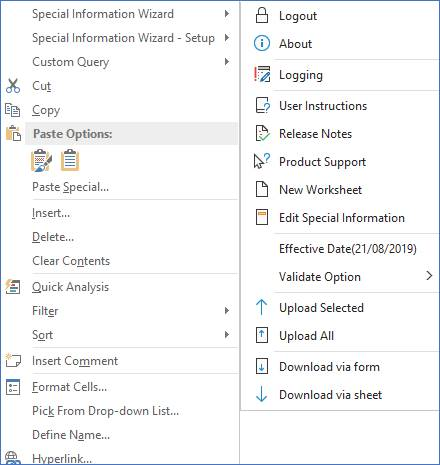The width and height of the screenshot is (440, 465).
Task: Click the Upload Selected arrow icon
Action: (261, 307)
